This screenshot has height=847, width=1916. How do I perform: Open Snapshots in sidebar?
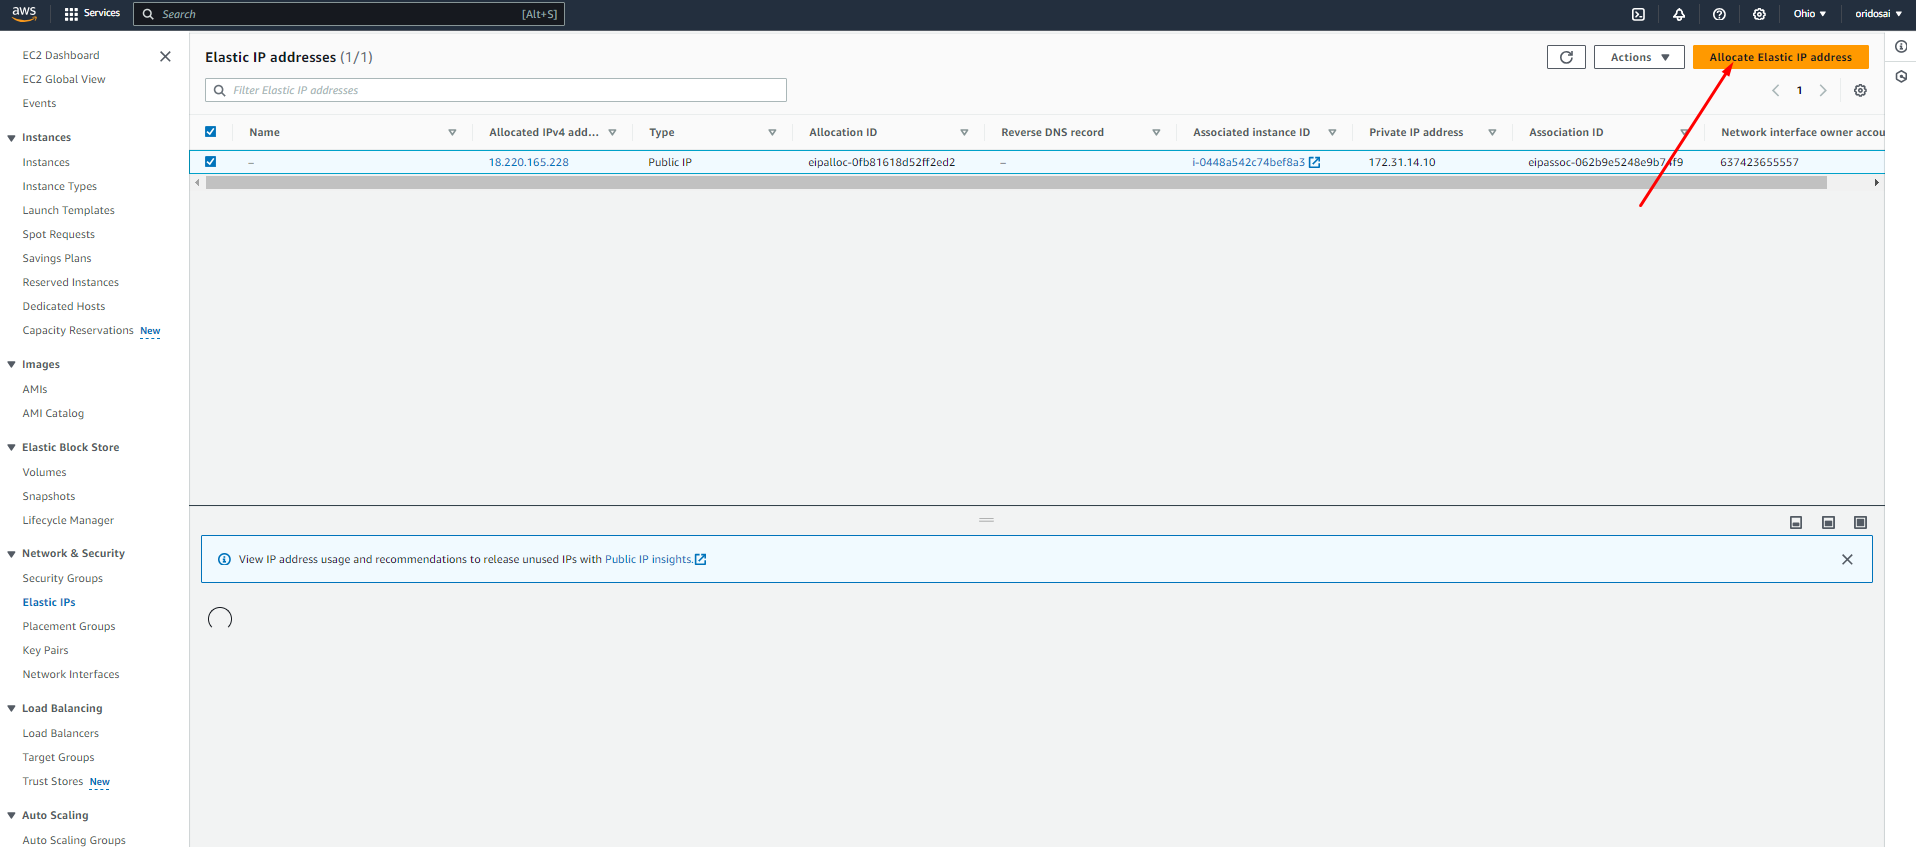49,496
